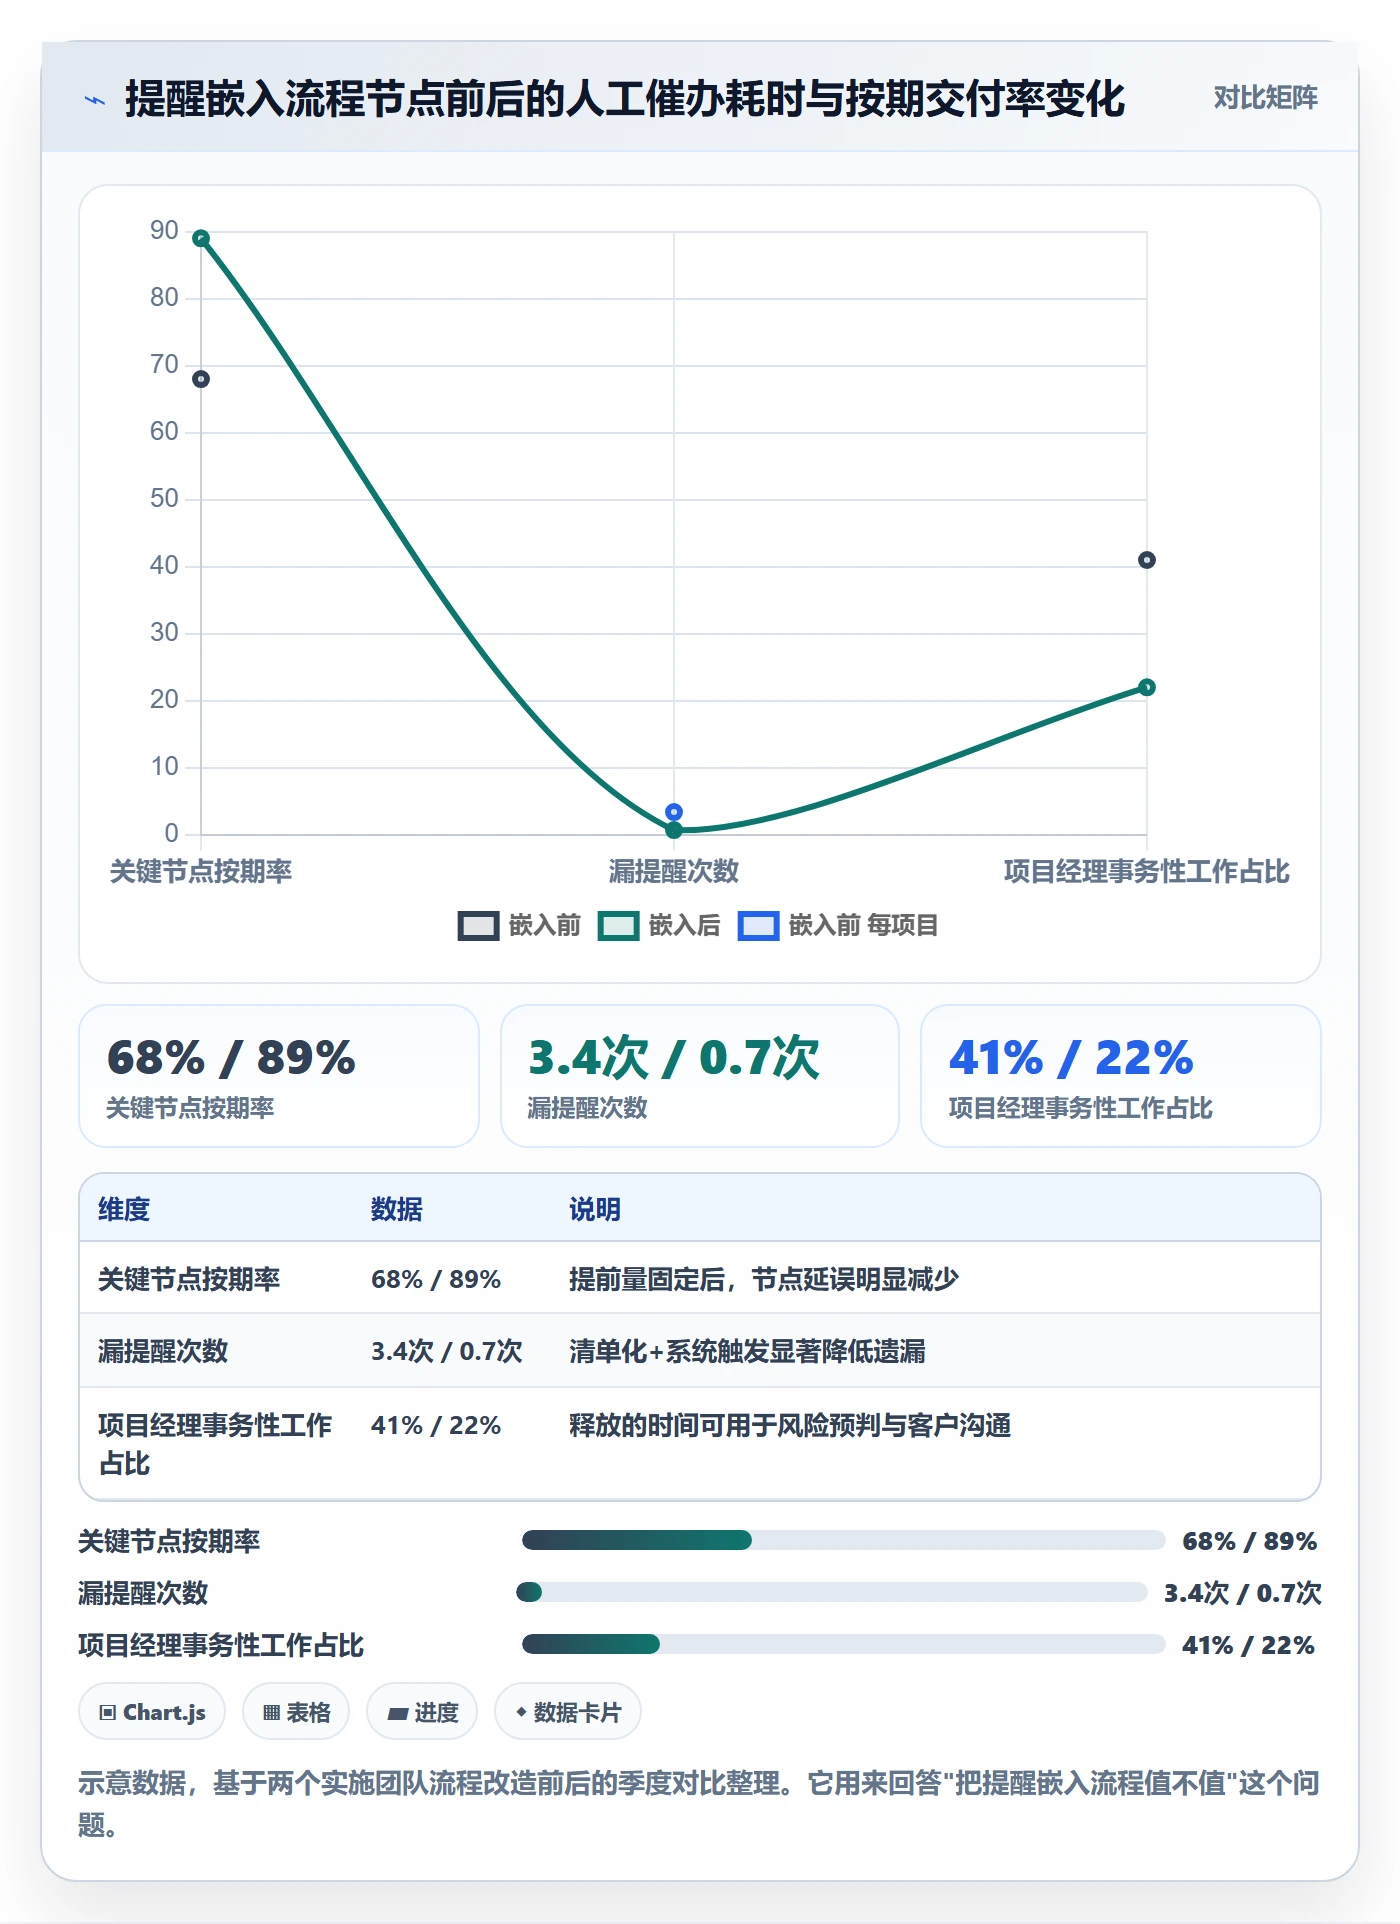Viewport: 1400px width, 1924px height.
Task: Toggle the 嵌入前 每项目 legend dataset
Action: pyautogui.click(x=838, y=926)
